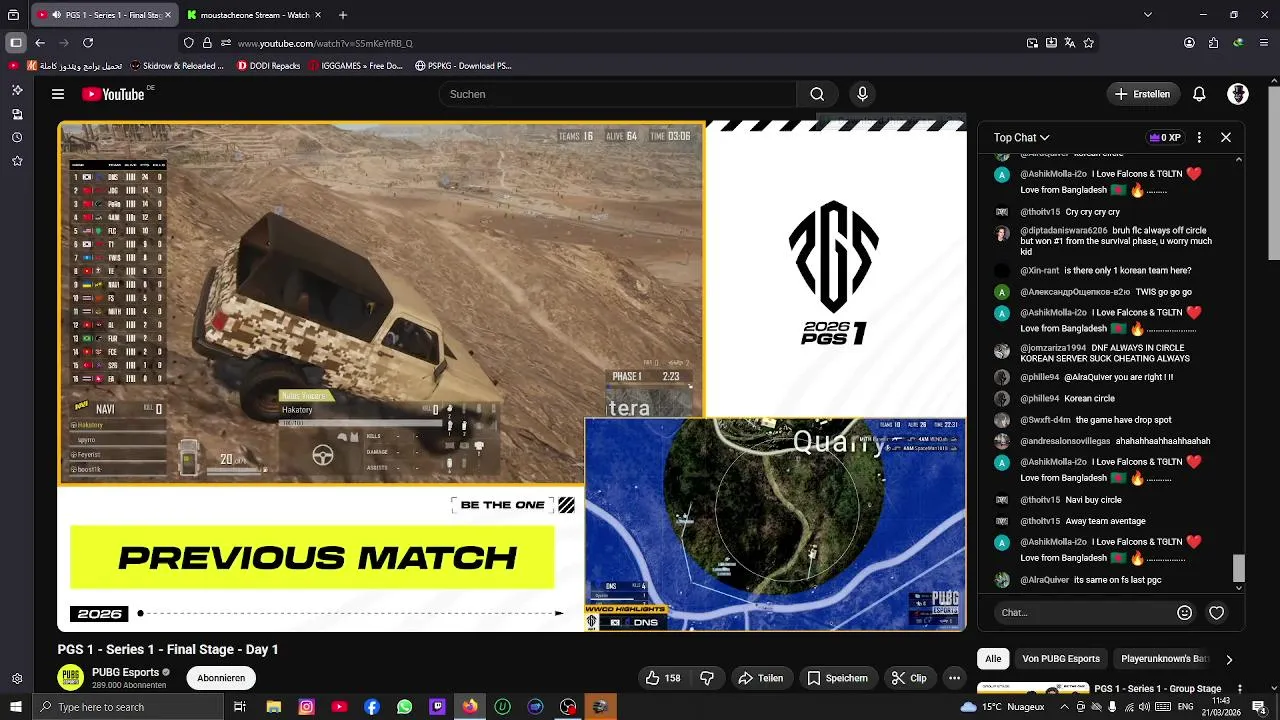Screen dimensions: 1280x720
Task: Open the YouTube account avatar menu
Action: click(x=1238, y=94)
